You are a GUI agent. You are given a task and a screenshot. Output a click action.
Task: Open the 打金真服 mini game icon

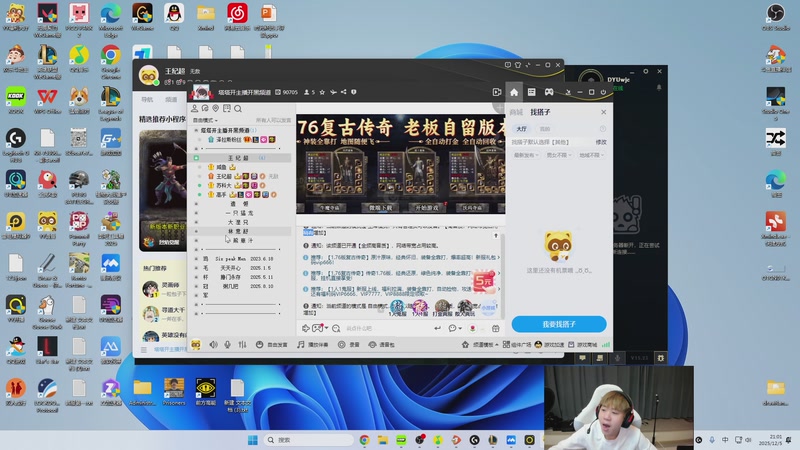pos(442,308)
